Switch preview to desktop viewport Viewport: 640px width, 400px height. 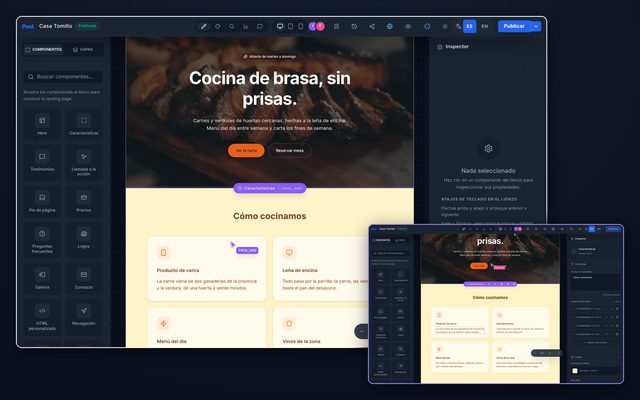pyautogui.click(x=280, y=27)
